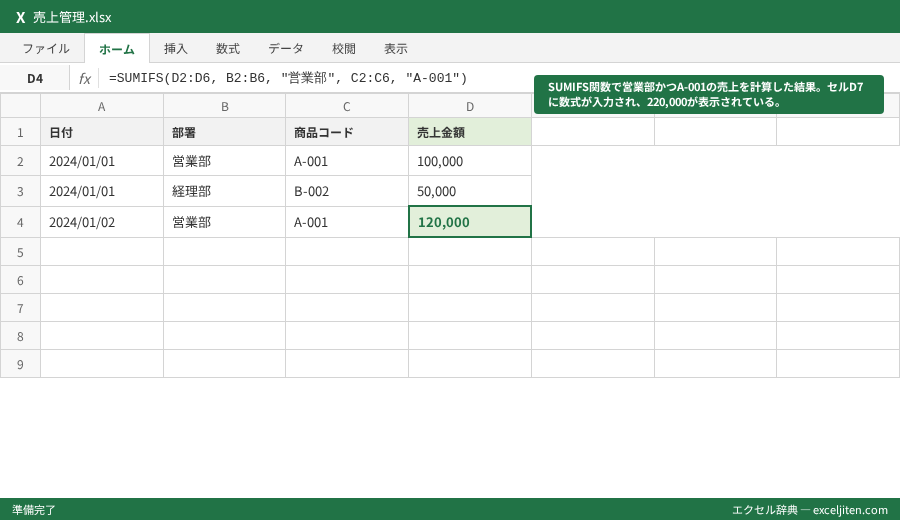Select the 経理部 cell
Screen dimensions: 900x520
point(224,191)
